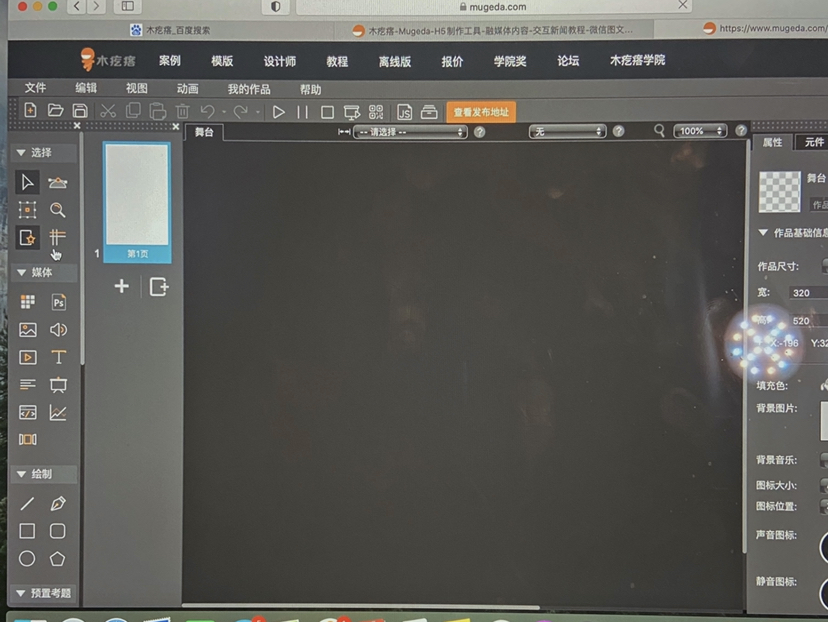Visit the 论坛 link
This screenshot has width=828, height=622.
pos(568,61)
